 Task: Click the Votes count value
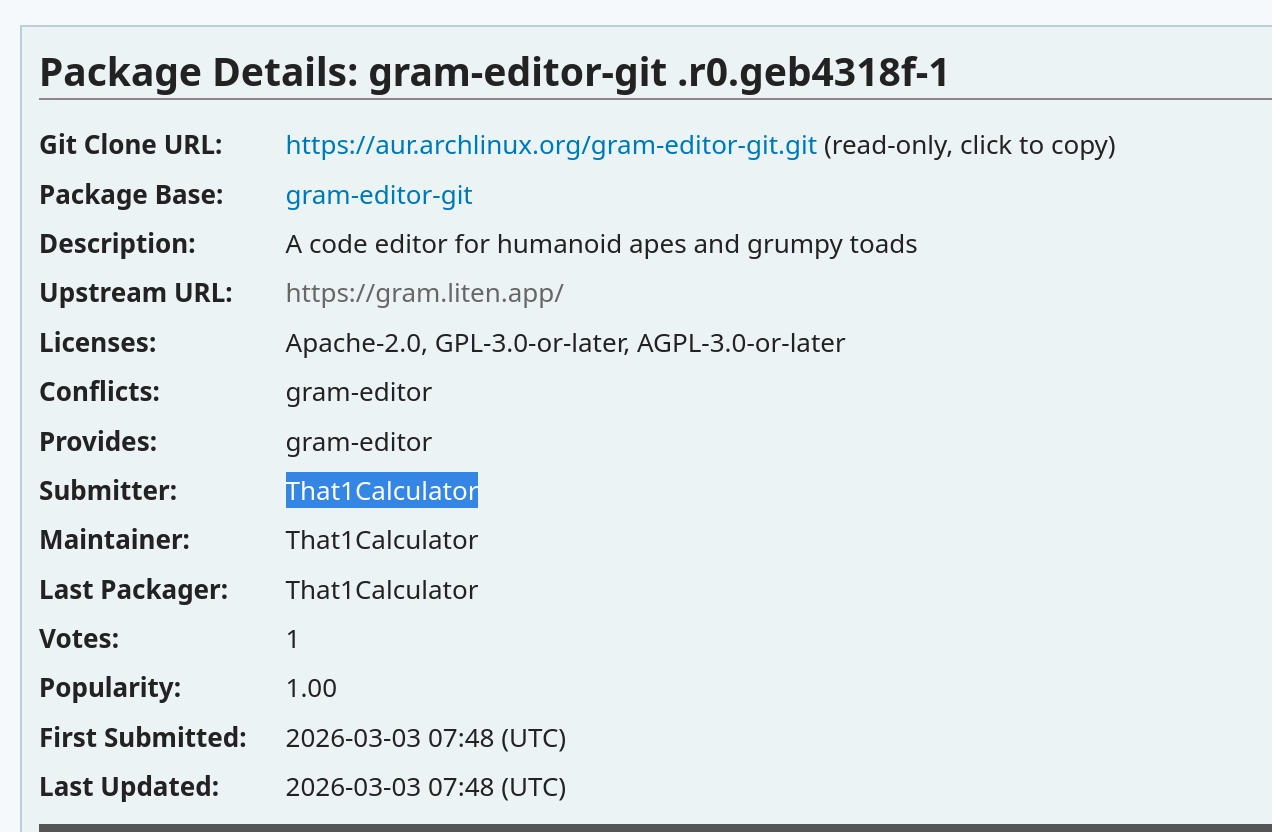click(x=292, y=639)
